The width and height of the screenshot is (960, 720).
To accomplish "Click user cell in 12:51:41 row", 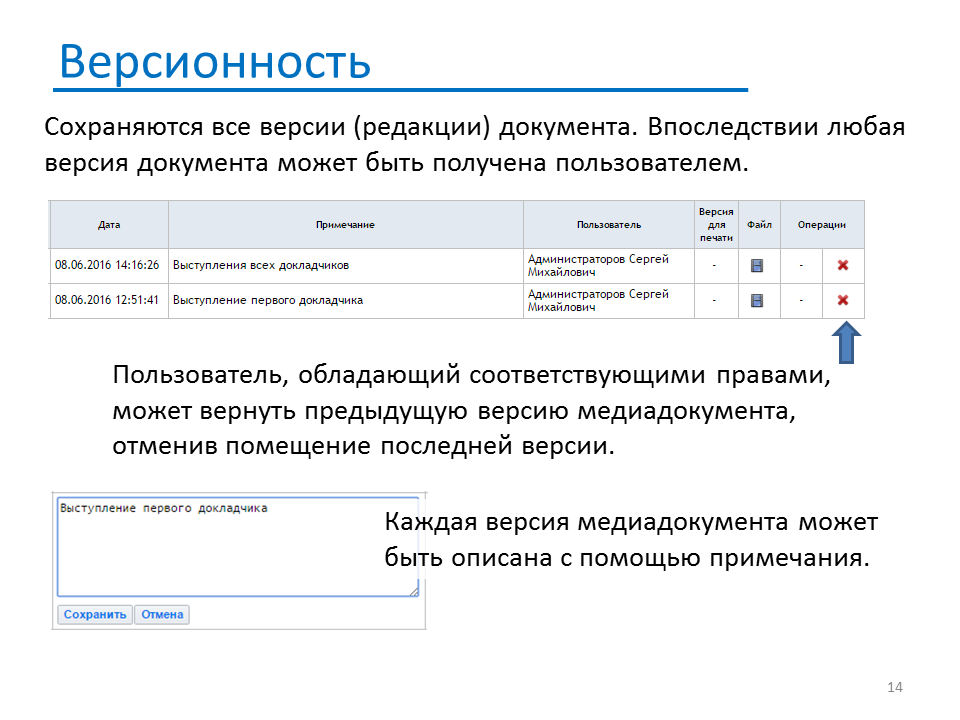I will click(609, 300).
